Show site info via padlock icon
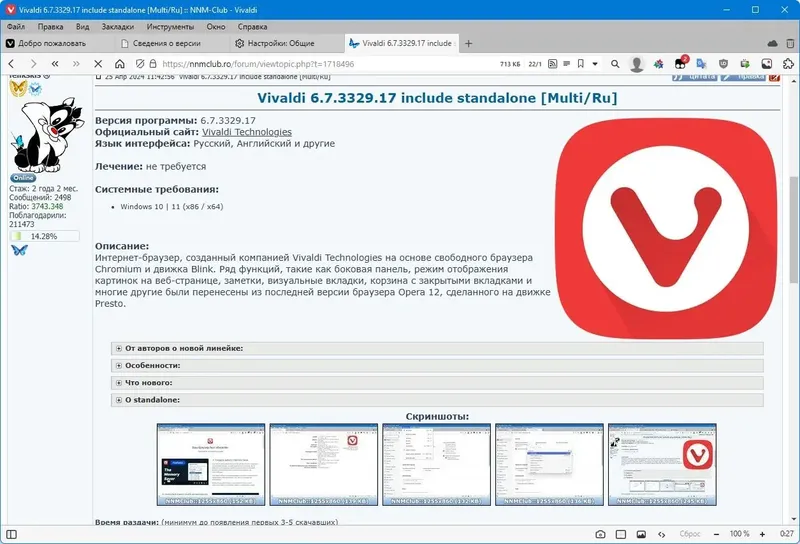 (x=153, y=64)
